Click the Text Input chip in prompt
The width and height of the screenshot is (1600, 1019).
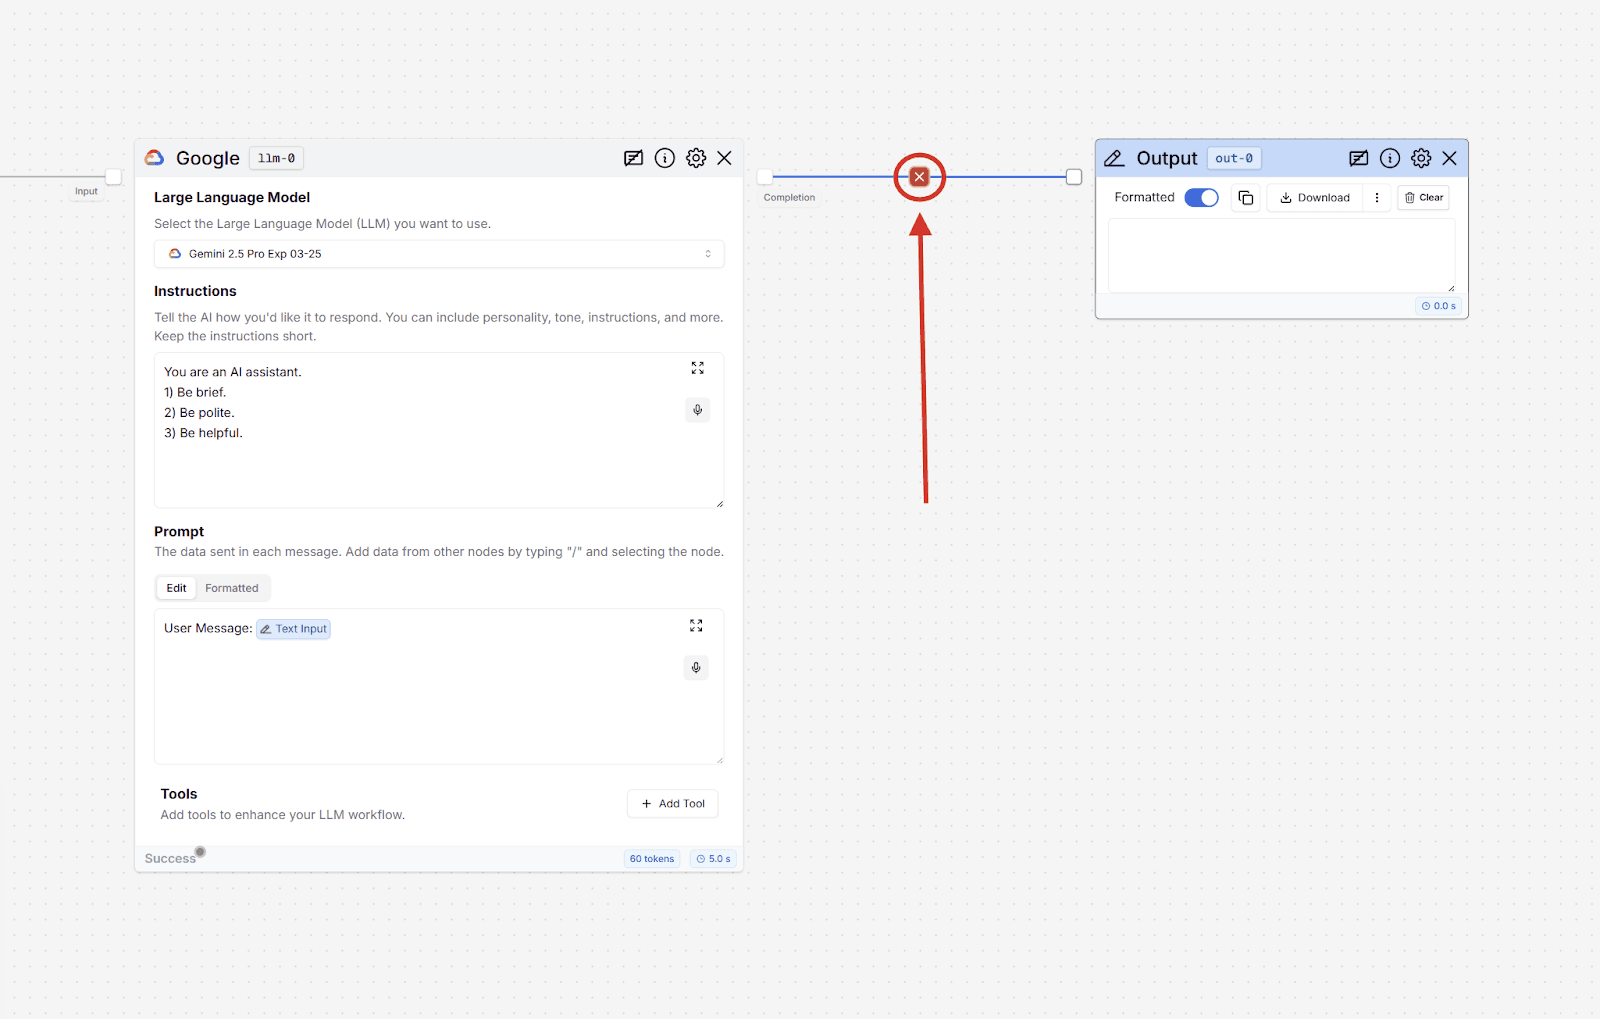point(293,629)
